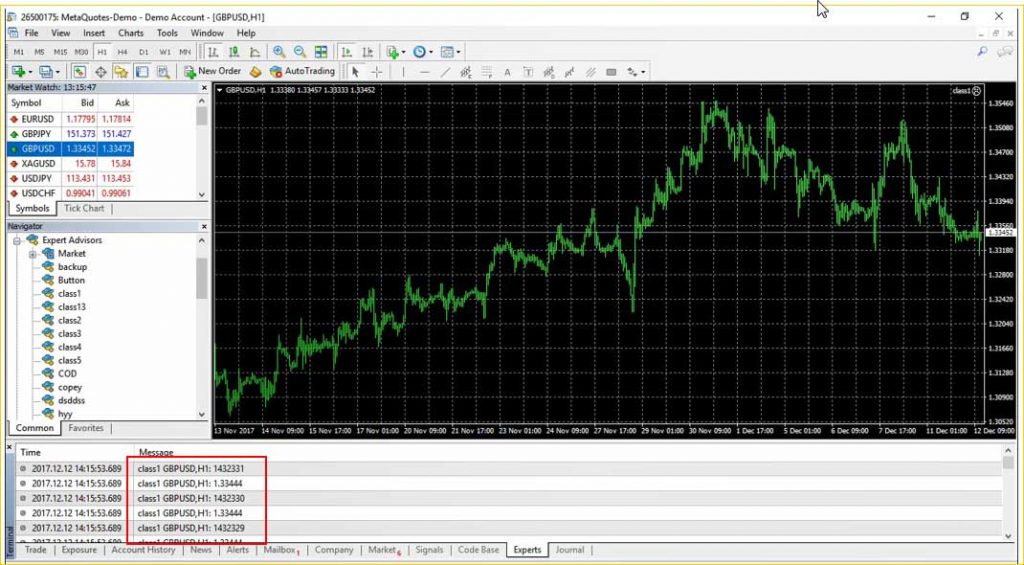Open the File menu
Image resolution: width=1024 pixels, height=565 pixels.
(31, 33)
